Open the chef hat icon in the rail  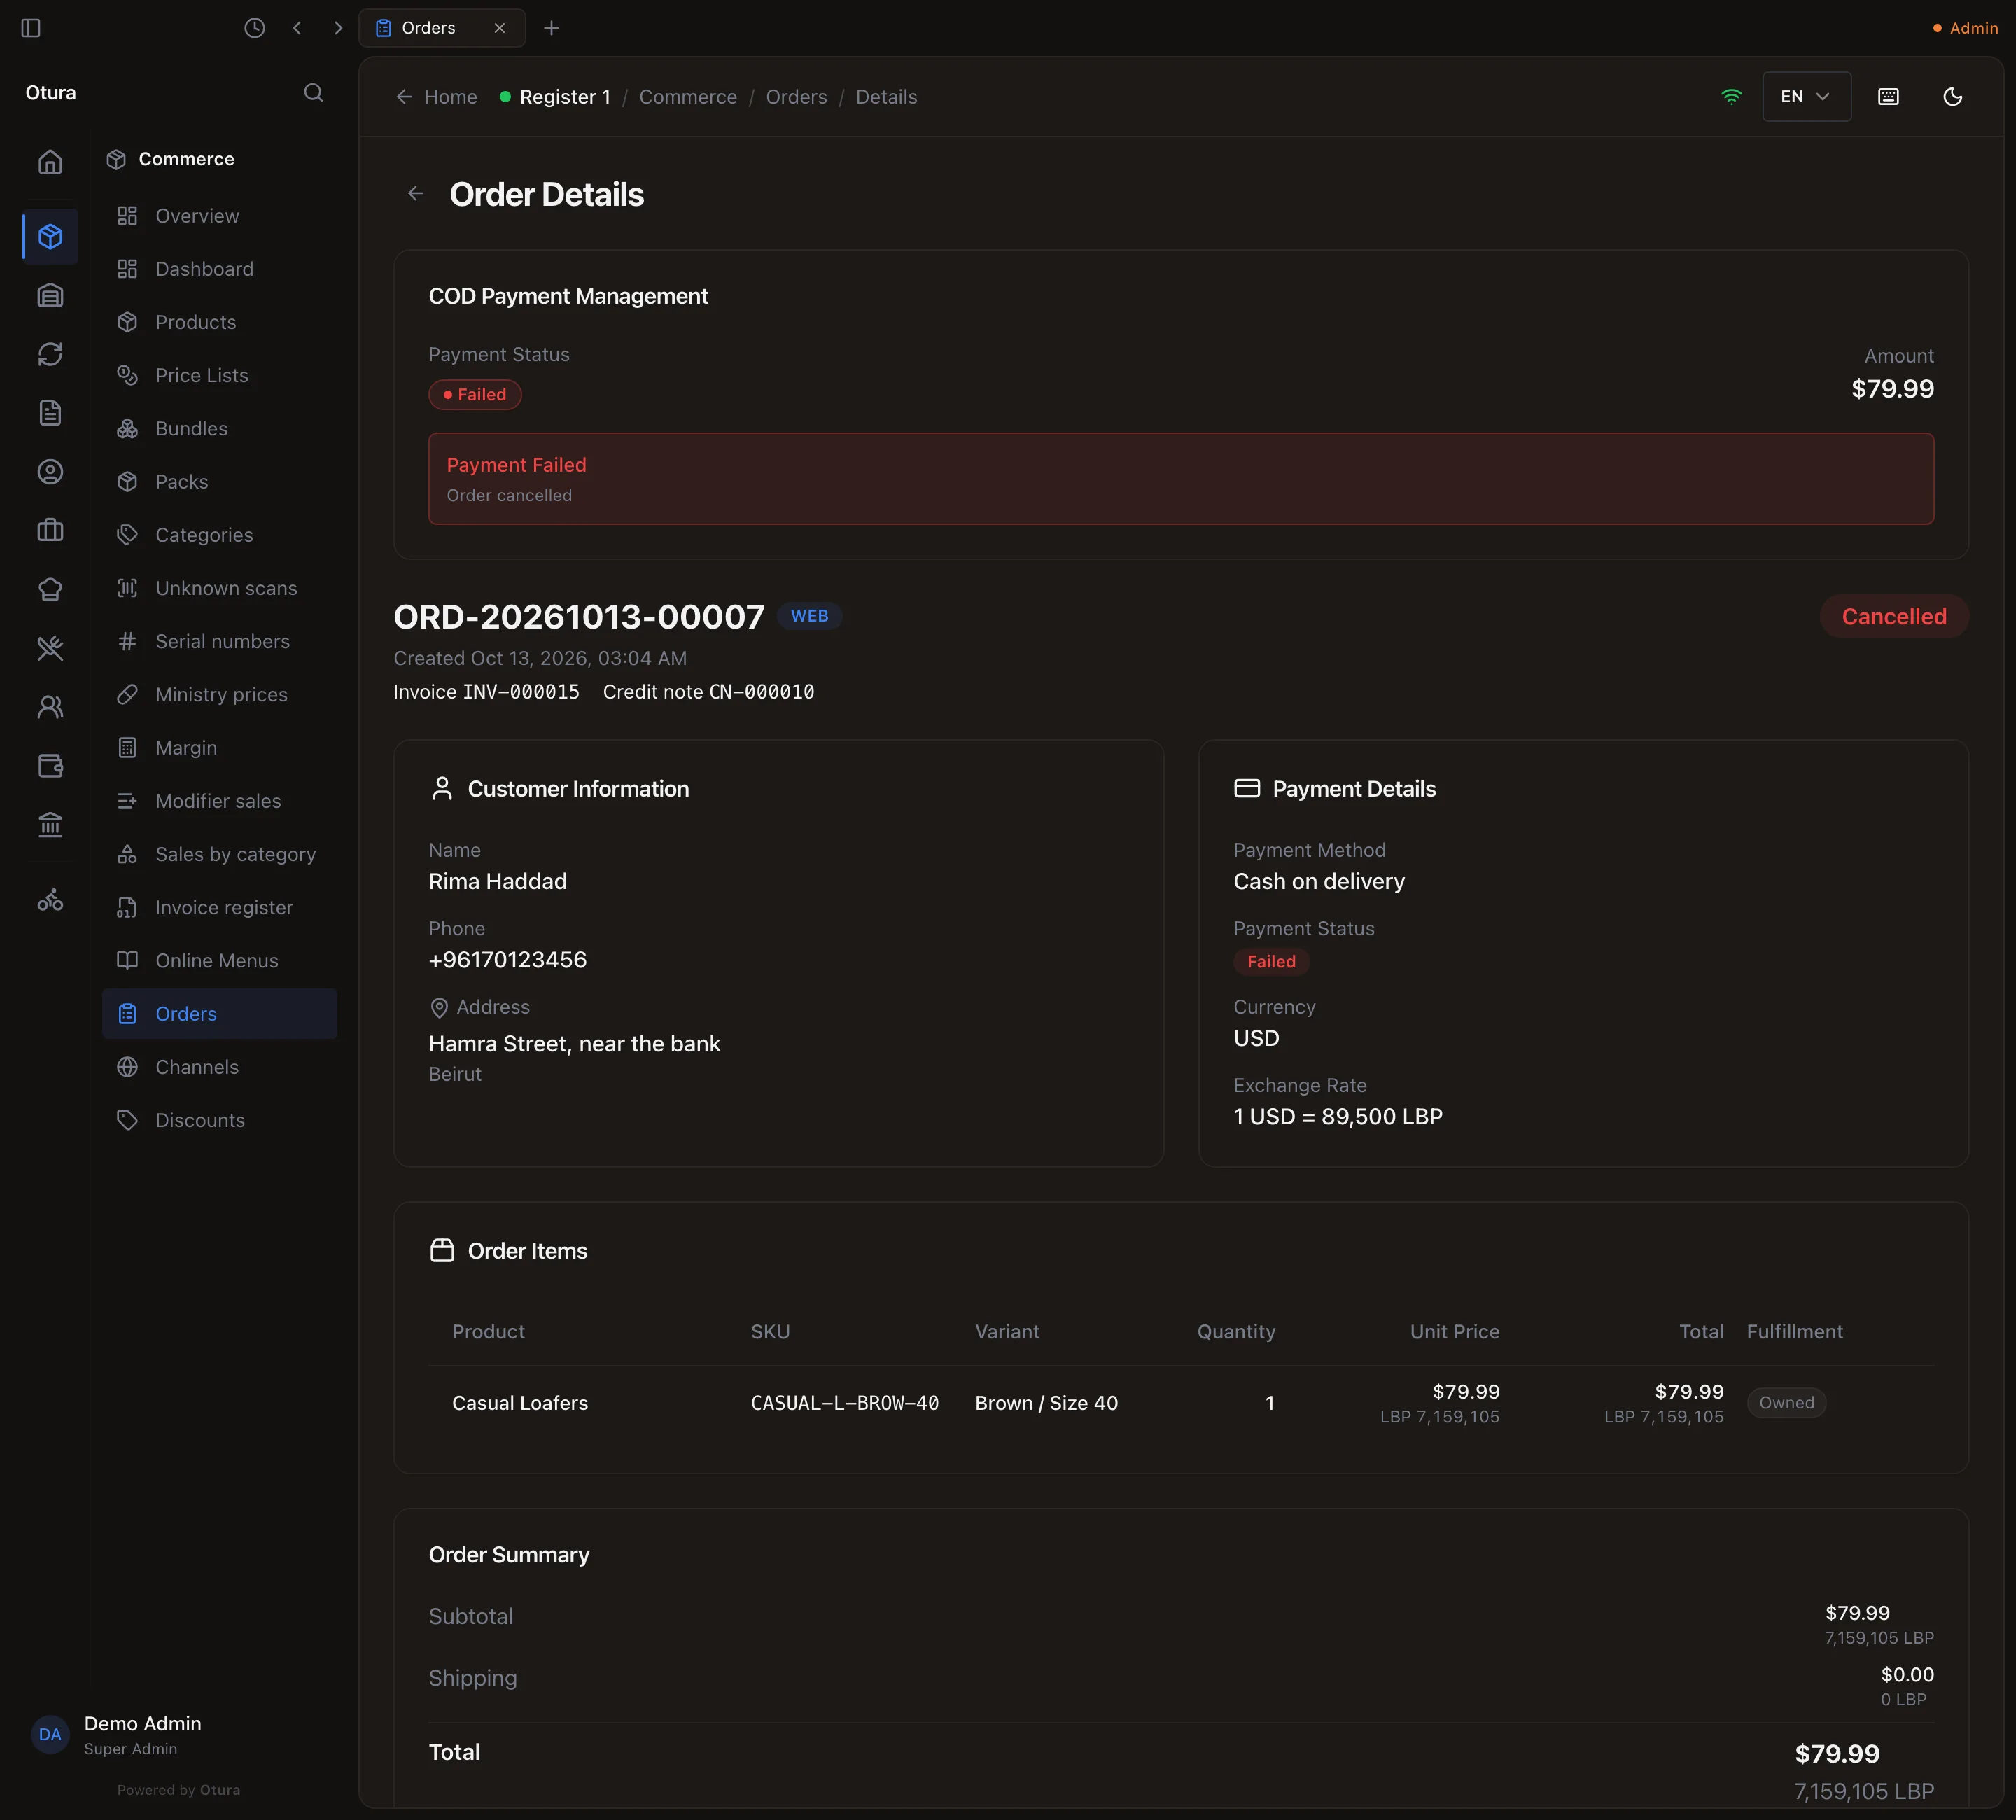coord(50,590)
